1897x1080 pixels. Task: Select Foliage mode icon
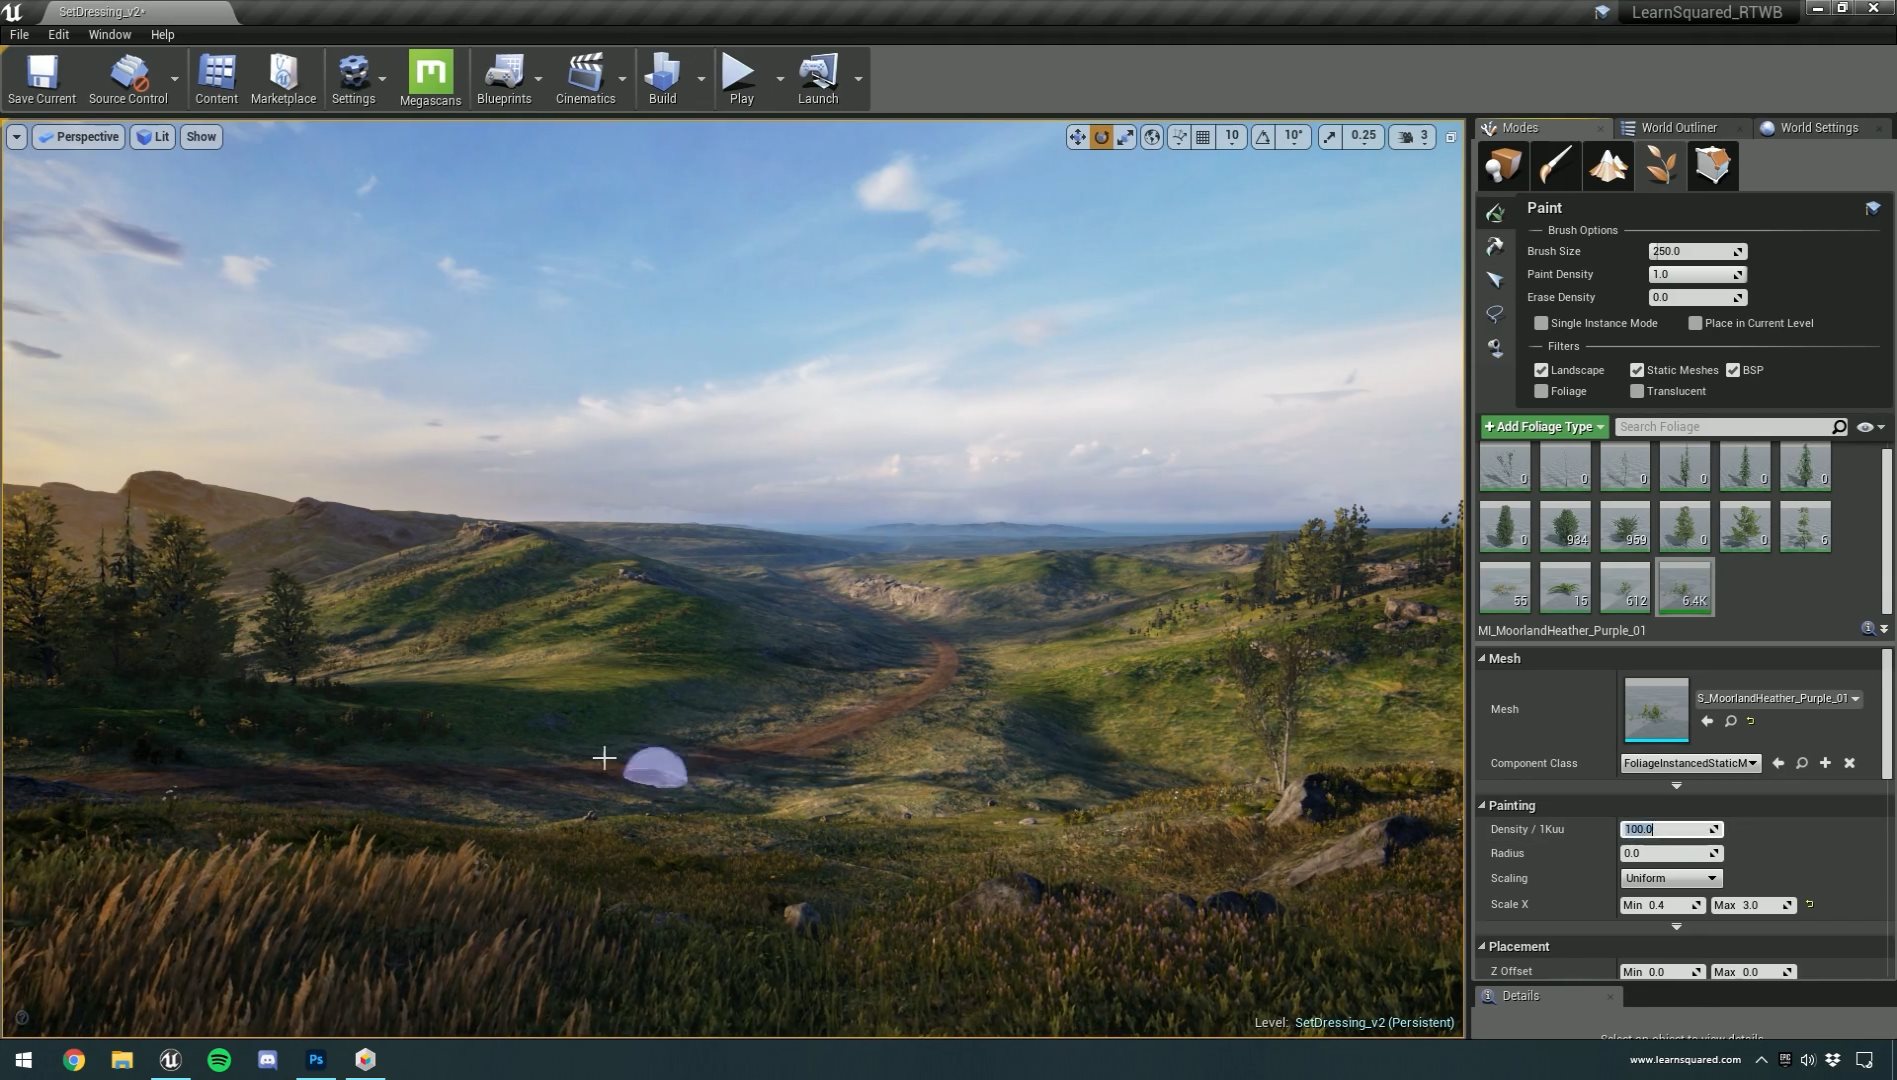1660,166
